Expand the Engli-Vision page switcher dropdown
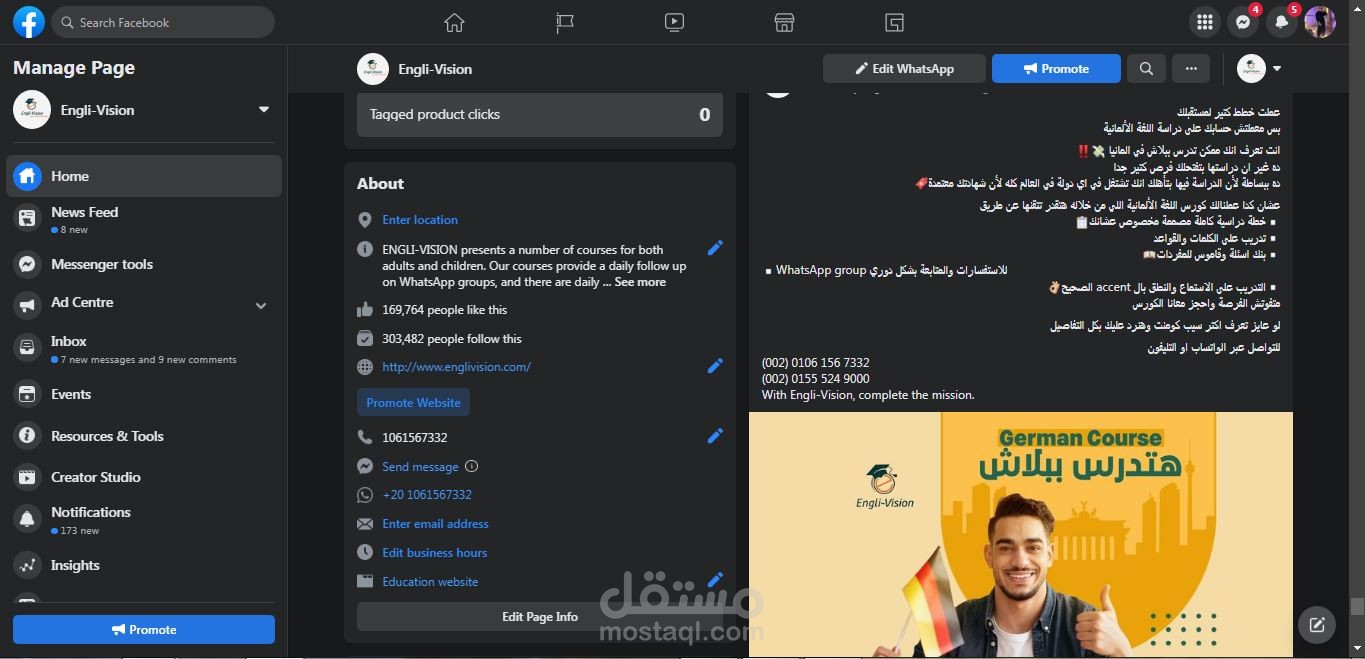1365x659 pixels. tap(264, 110)
